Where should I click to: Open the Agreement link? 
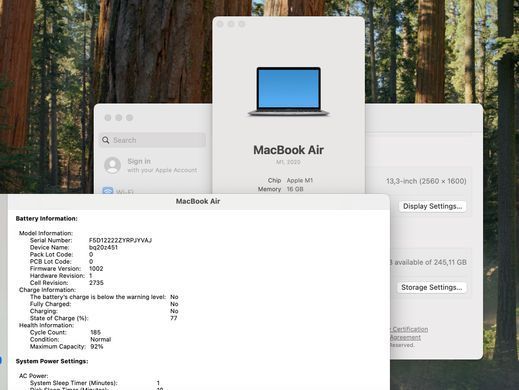pyautogui.click(x=405, y=337)
